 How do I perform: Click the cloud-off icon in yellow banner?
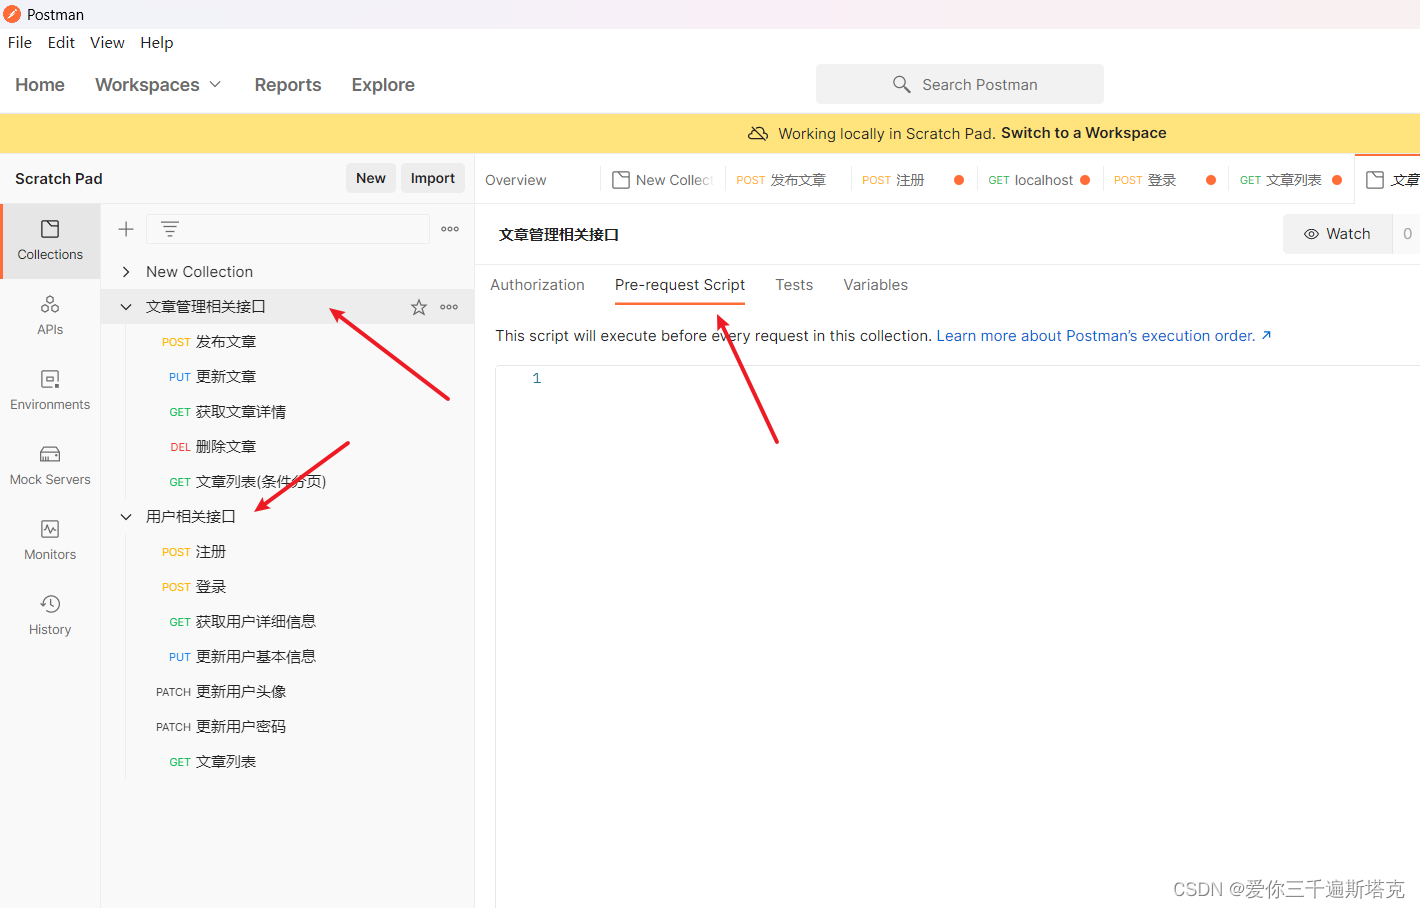pyautogui.click(x=758, y=133)
